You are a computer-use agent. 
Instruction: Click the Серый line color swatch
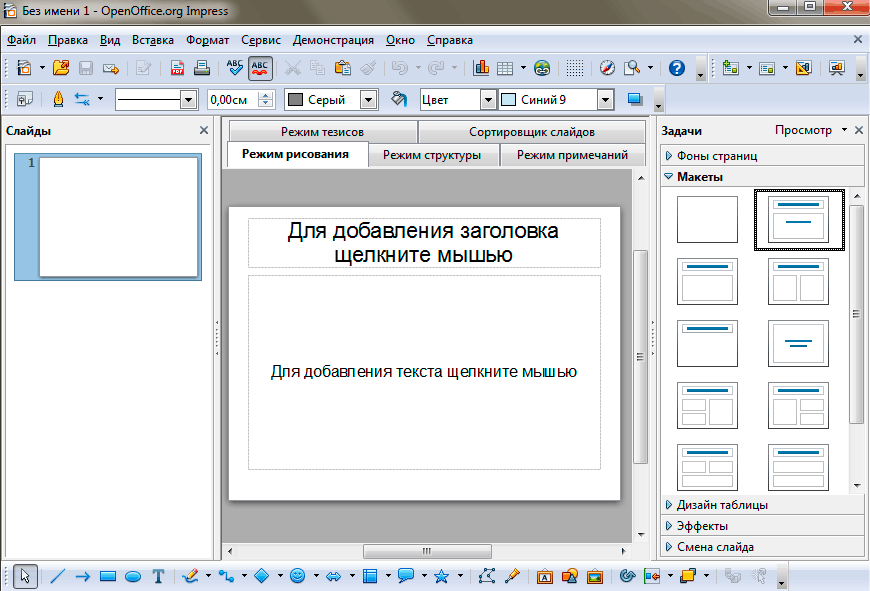(296, 100)
